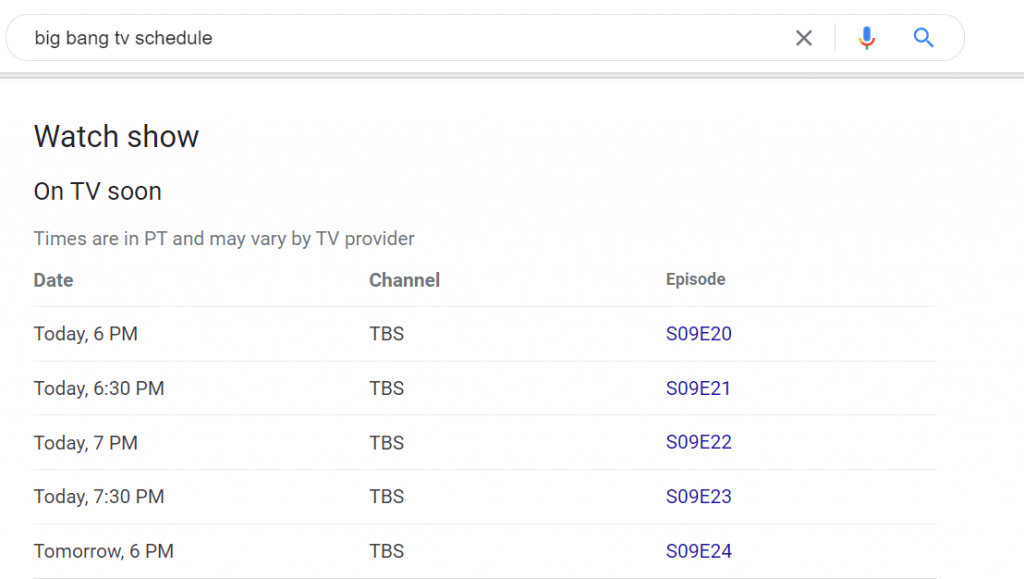
Task: Click TBS in the Today 7:30 PM row
Action: click(387, 497)
